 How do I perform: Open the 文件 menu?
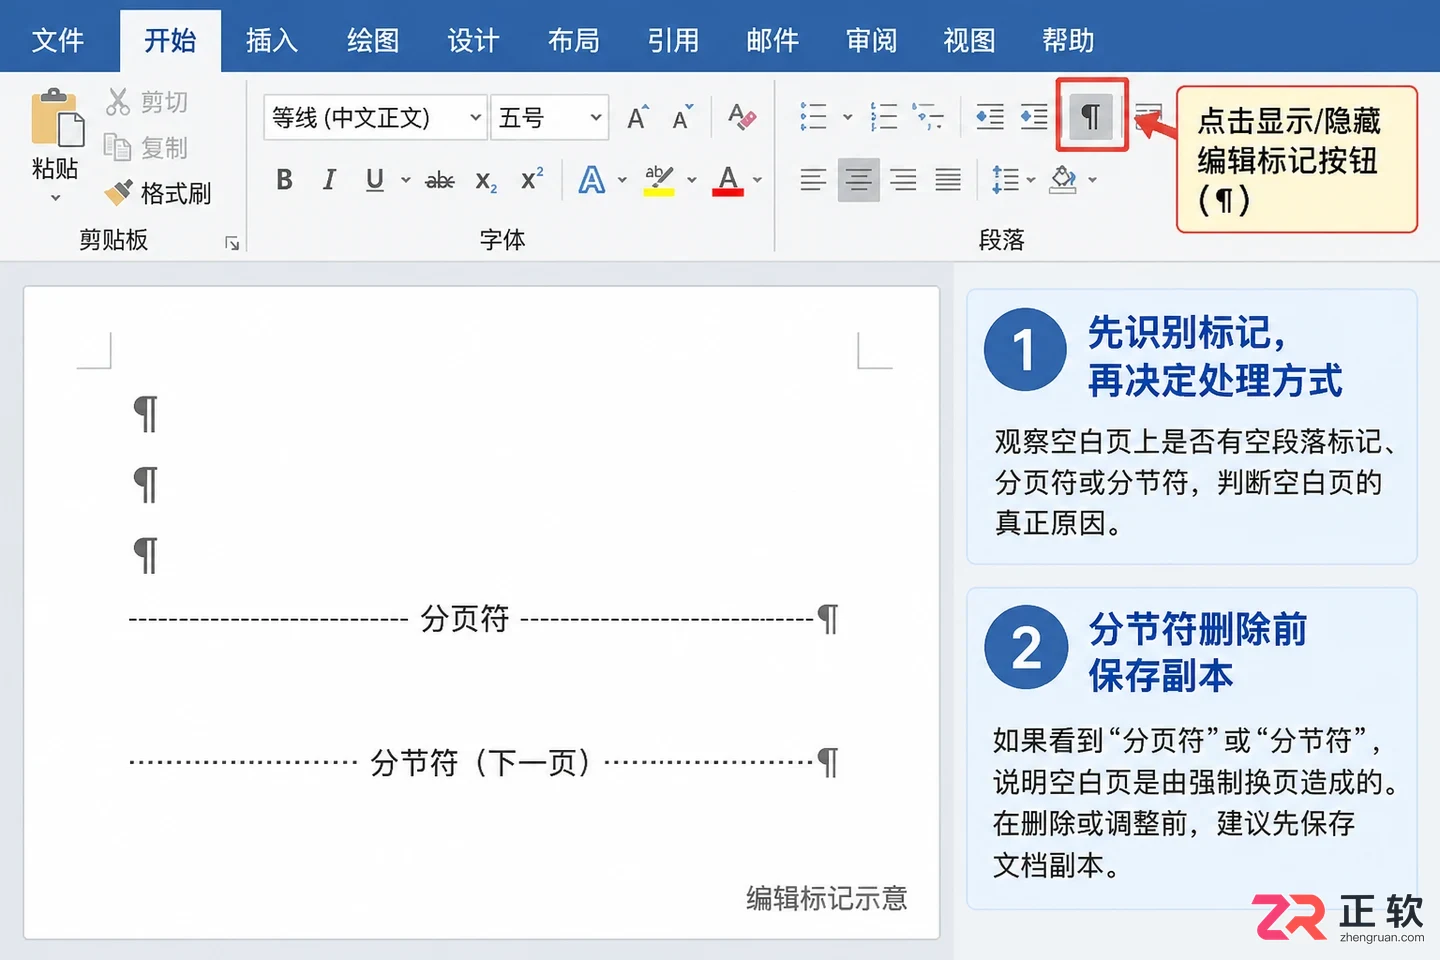(58, 40)
